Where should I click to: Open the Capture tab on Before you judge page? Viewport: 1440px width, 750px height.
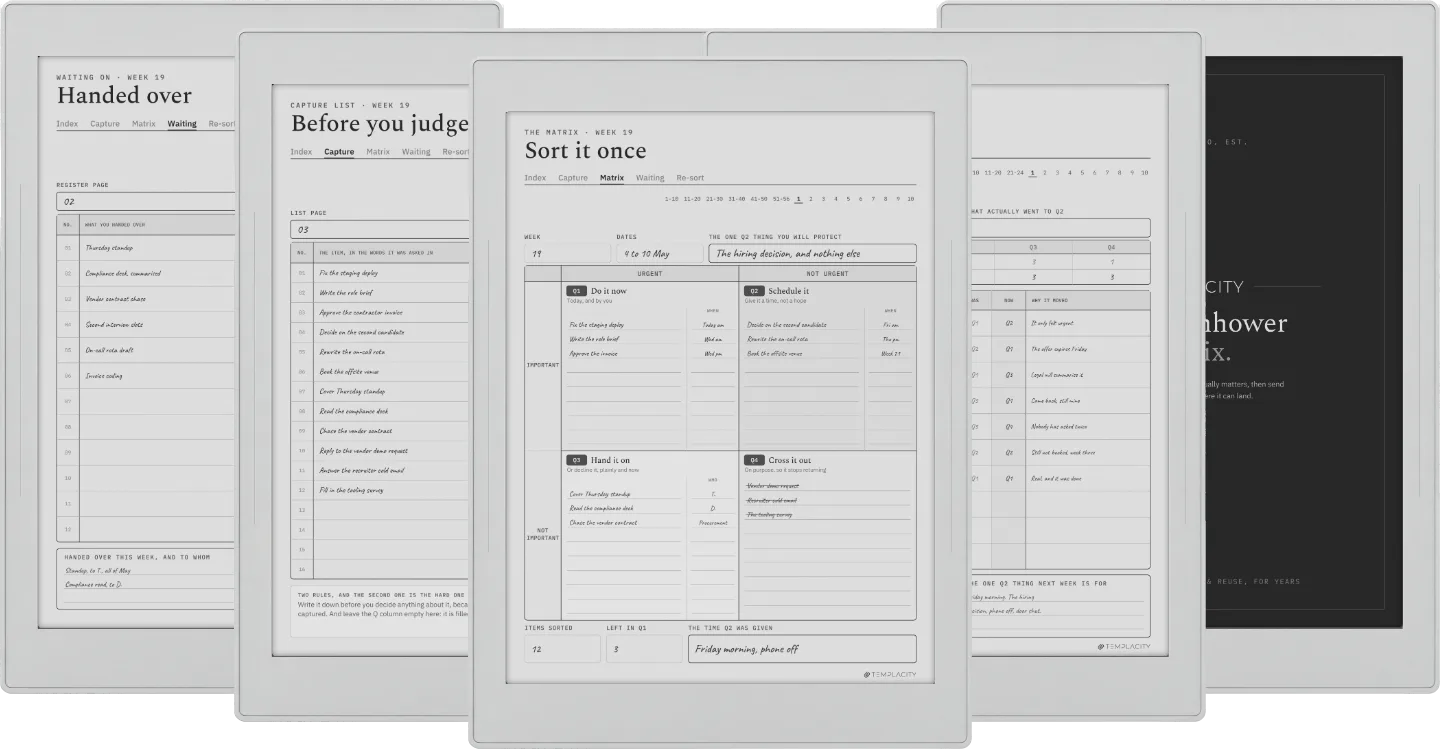[x=339, y=152]
